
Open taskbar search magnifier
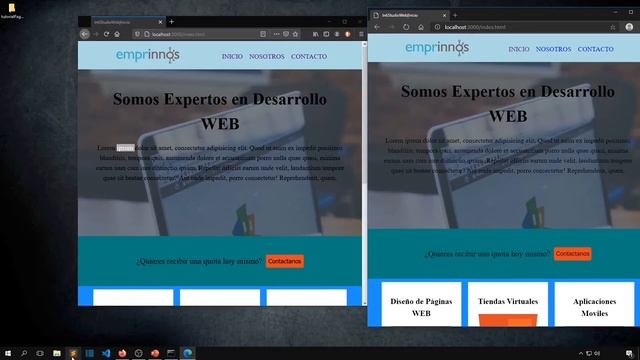24,353
